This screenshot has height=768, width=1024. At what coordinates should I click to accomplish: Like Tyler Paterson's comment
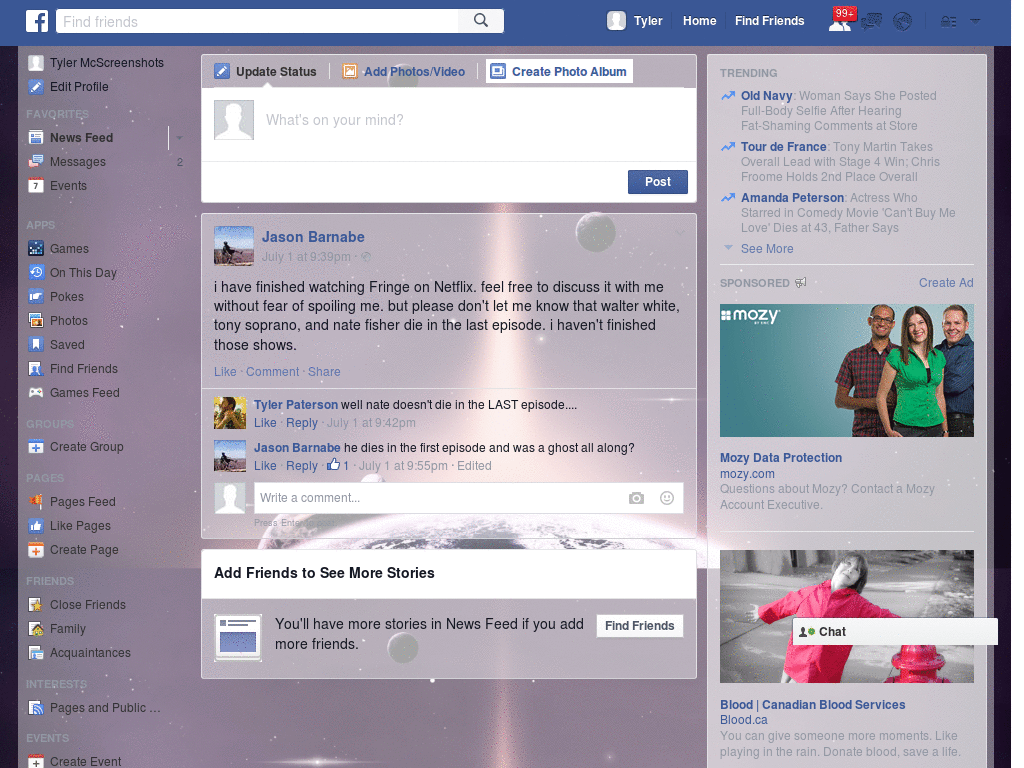pyautogui.click(x=265, y=423)
